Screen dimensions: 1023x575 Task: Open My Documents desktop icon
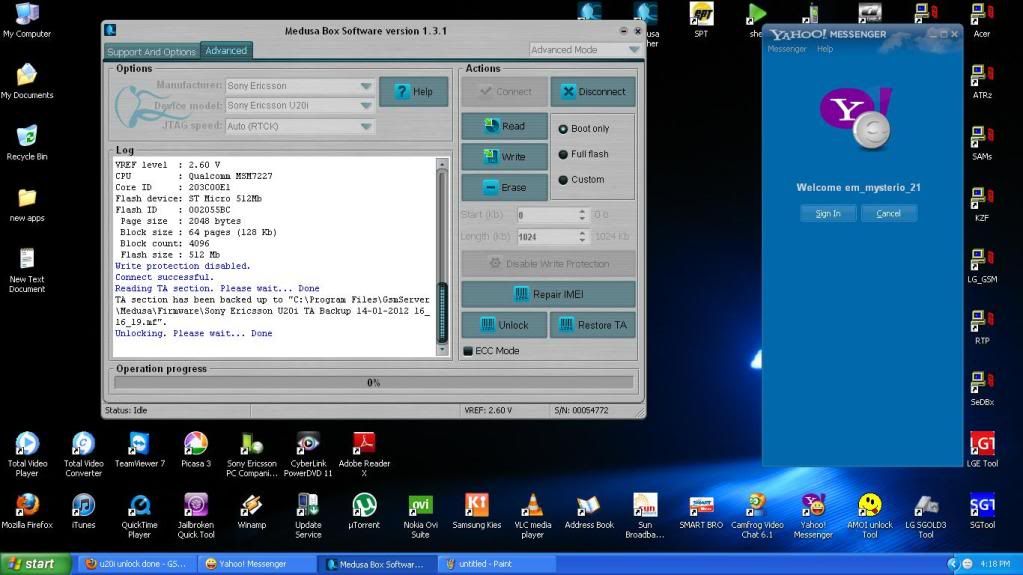click(x=27, y=82)
